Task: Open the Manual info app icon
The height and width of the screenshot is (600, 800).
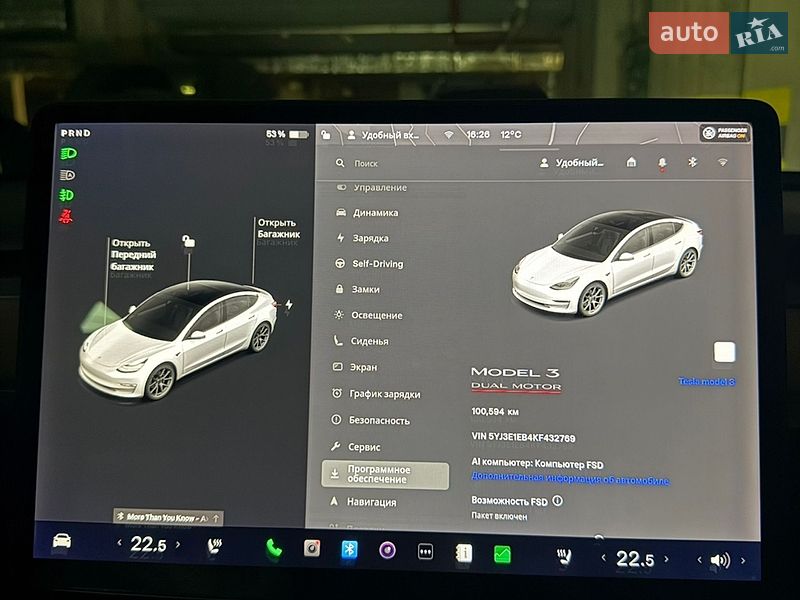Action: click(x=464, y=553)
